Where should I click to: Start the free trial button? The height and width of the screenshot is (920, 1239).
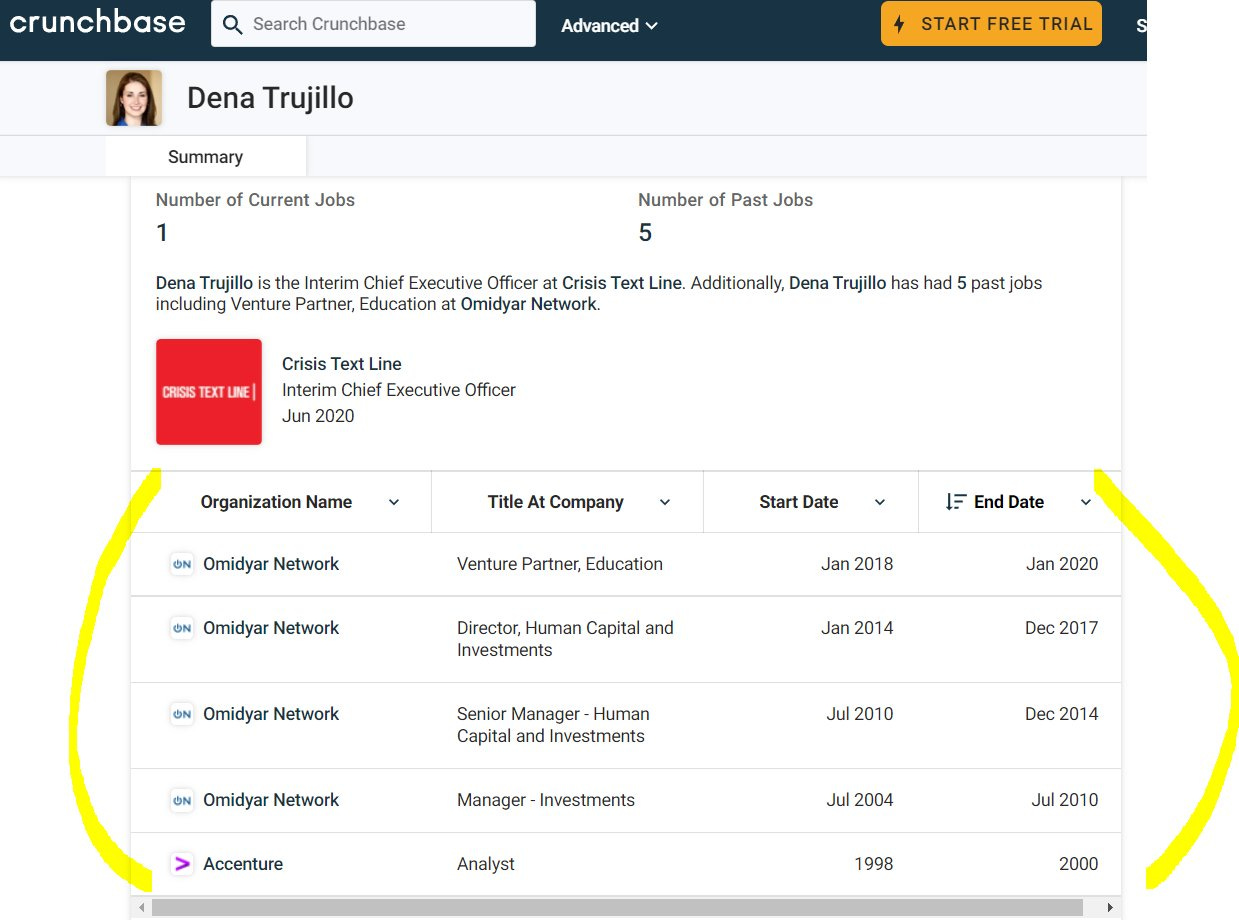(x=991, y=24)
